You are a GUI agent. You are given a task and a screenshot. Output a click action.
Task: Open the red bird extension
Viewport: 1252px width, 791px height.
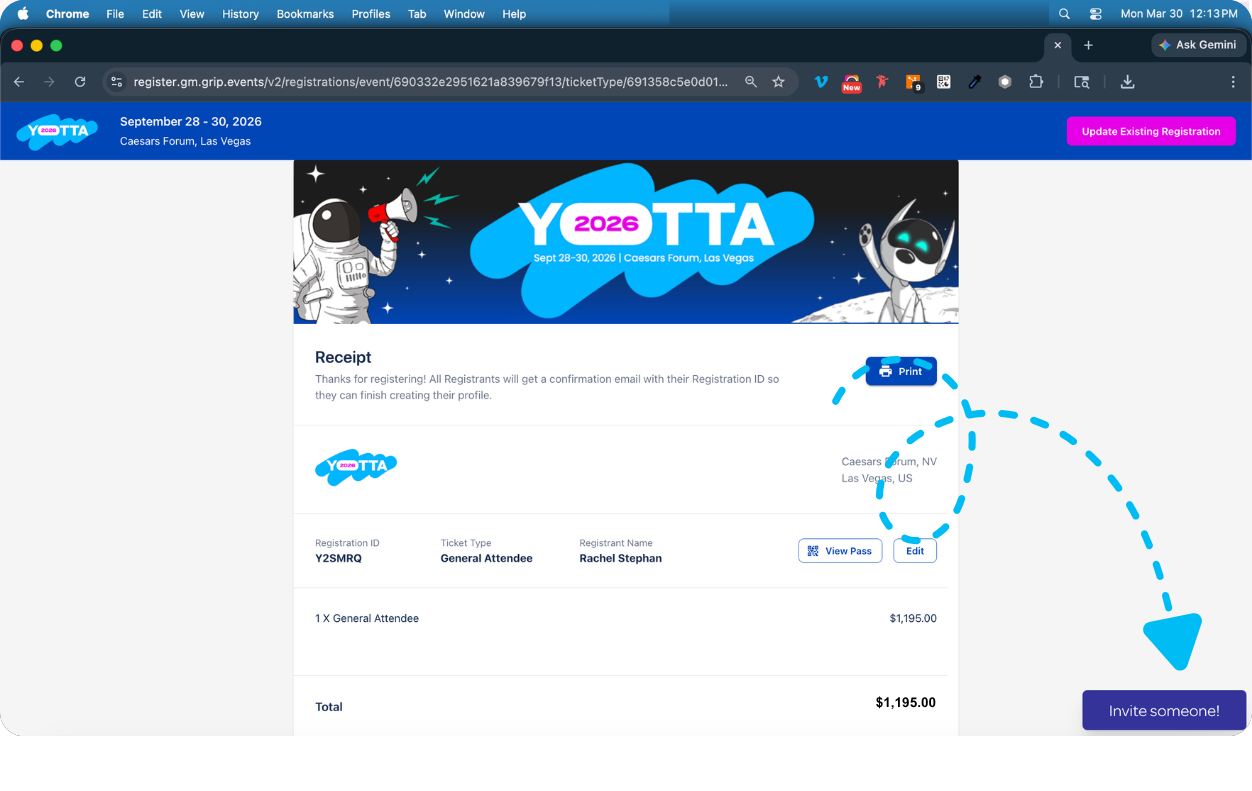point(882,82)
